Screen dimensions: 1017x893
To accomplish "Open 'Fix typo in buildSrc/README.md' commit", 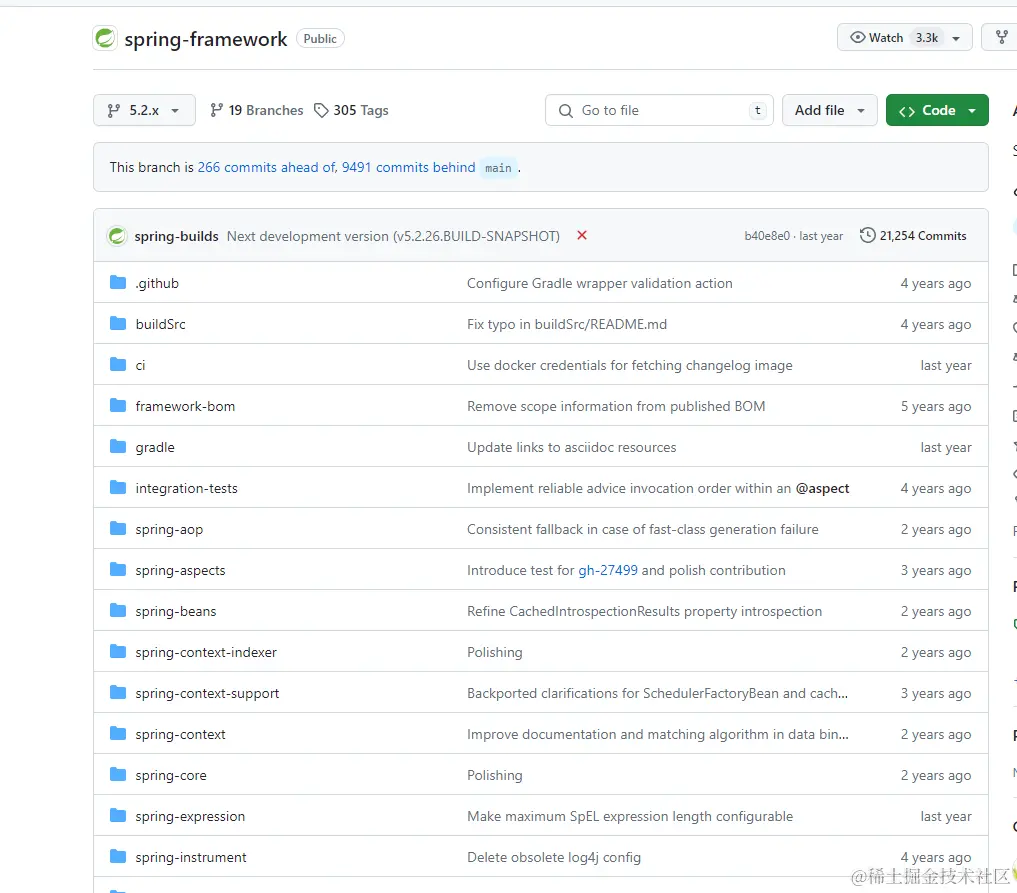I will (567, 324).
